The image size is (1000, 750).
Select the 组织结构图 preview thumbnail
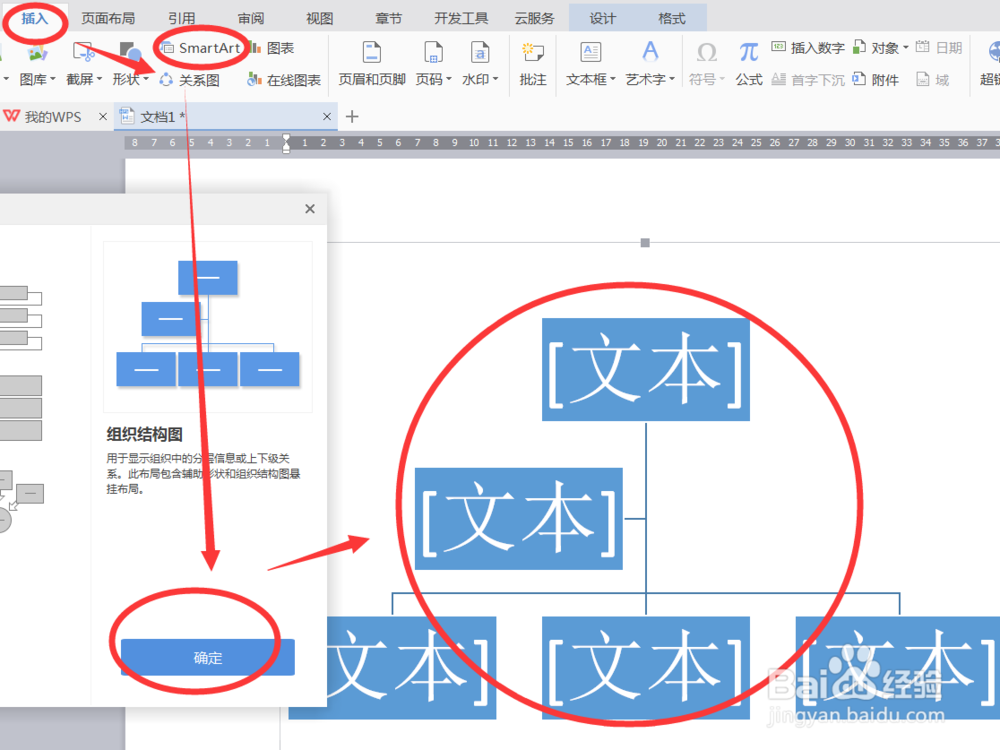[208, 326]
